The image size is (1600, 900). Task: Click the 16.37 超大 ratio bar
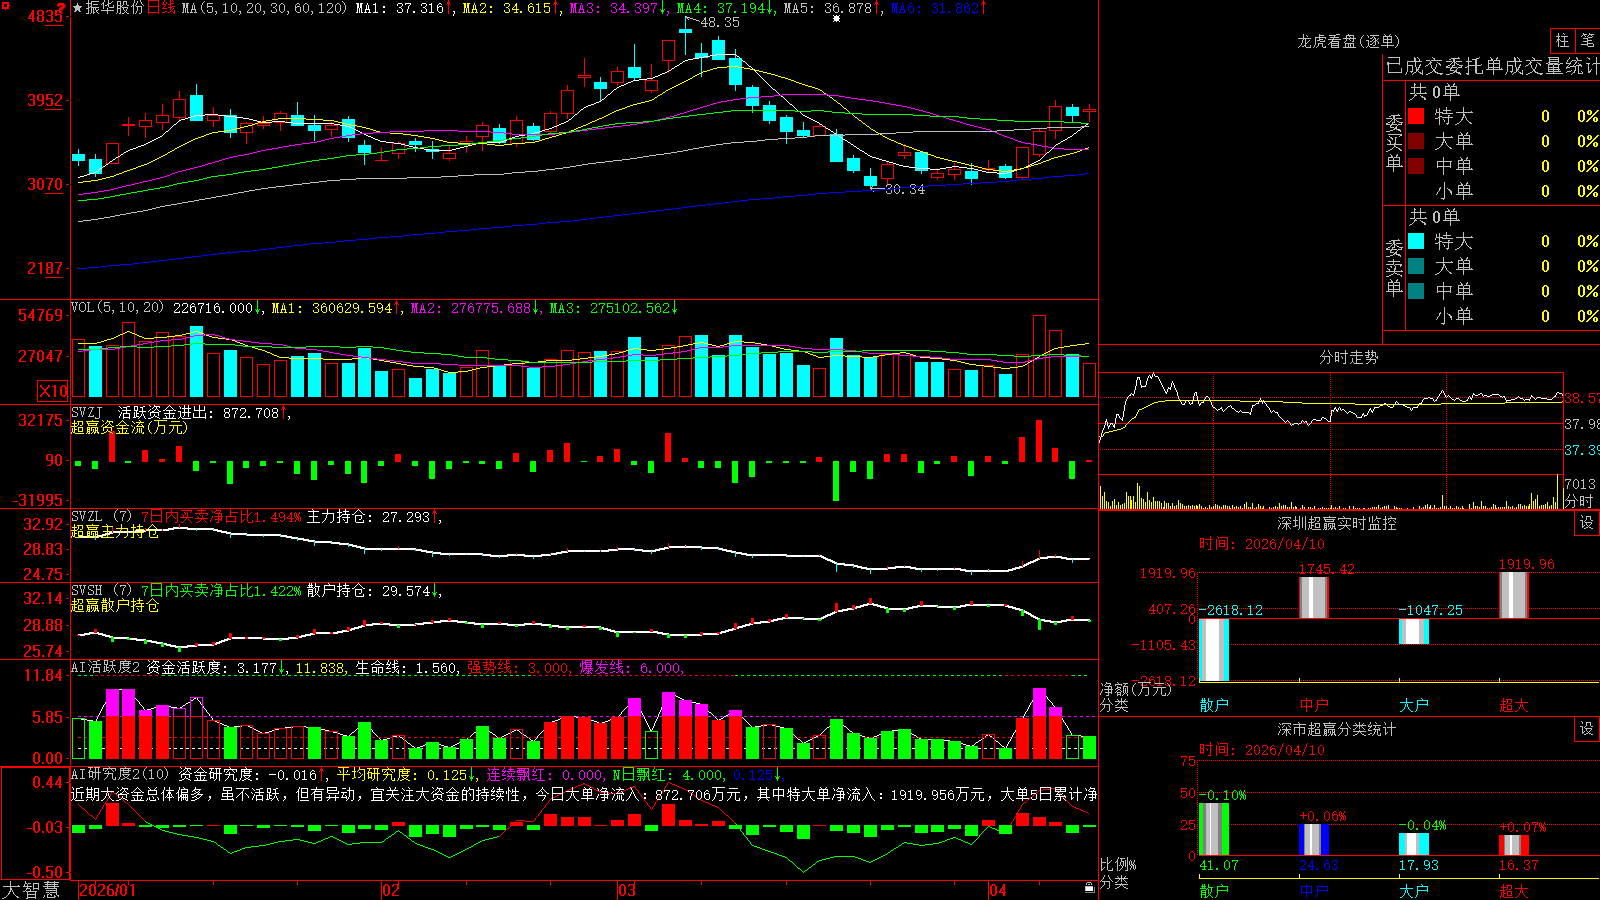pyautogui.click(x=1514, y=845)
